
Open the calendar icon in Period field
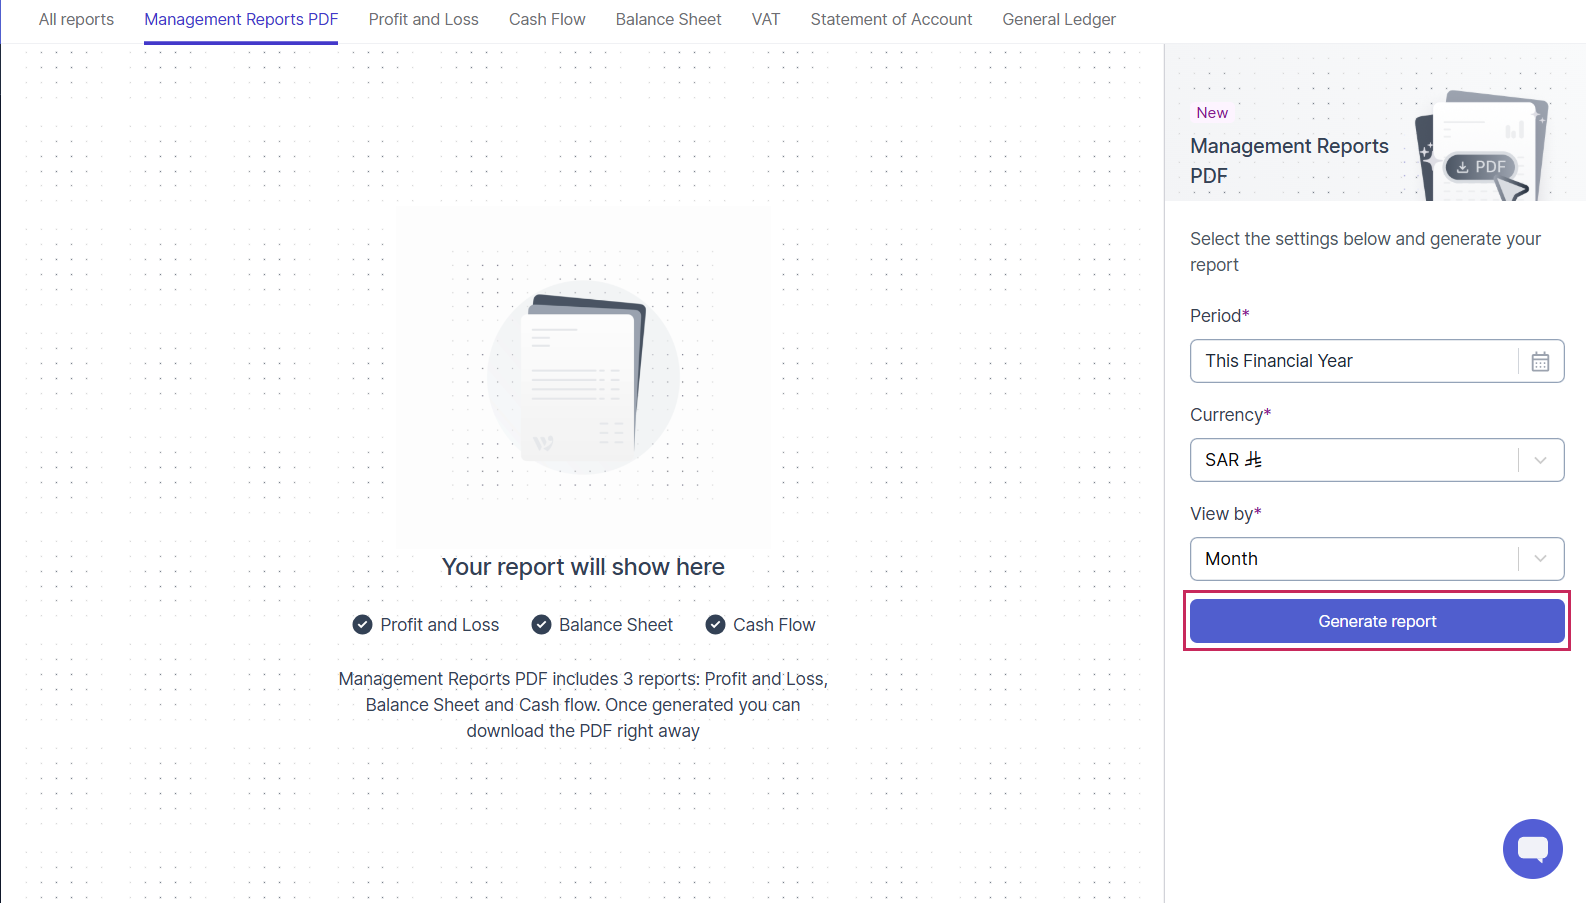[1540, 361]
